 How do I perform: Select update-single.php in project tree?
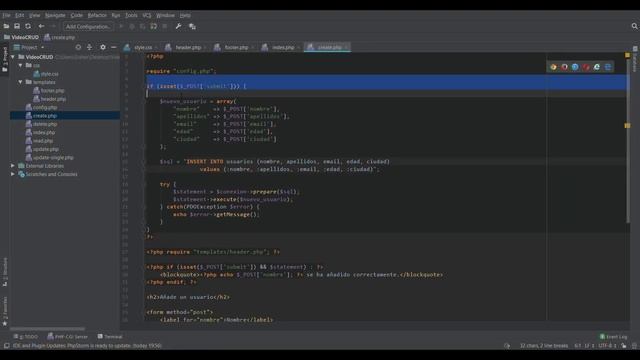pyautogui.click(x=53, y=158)
